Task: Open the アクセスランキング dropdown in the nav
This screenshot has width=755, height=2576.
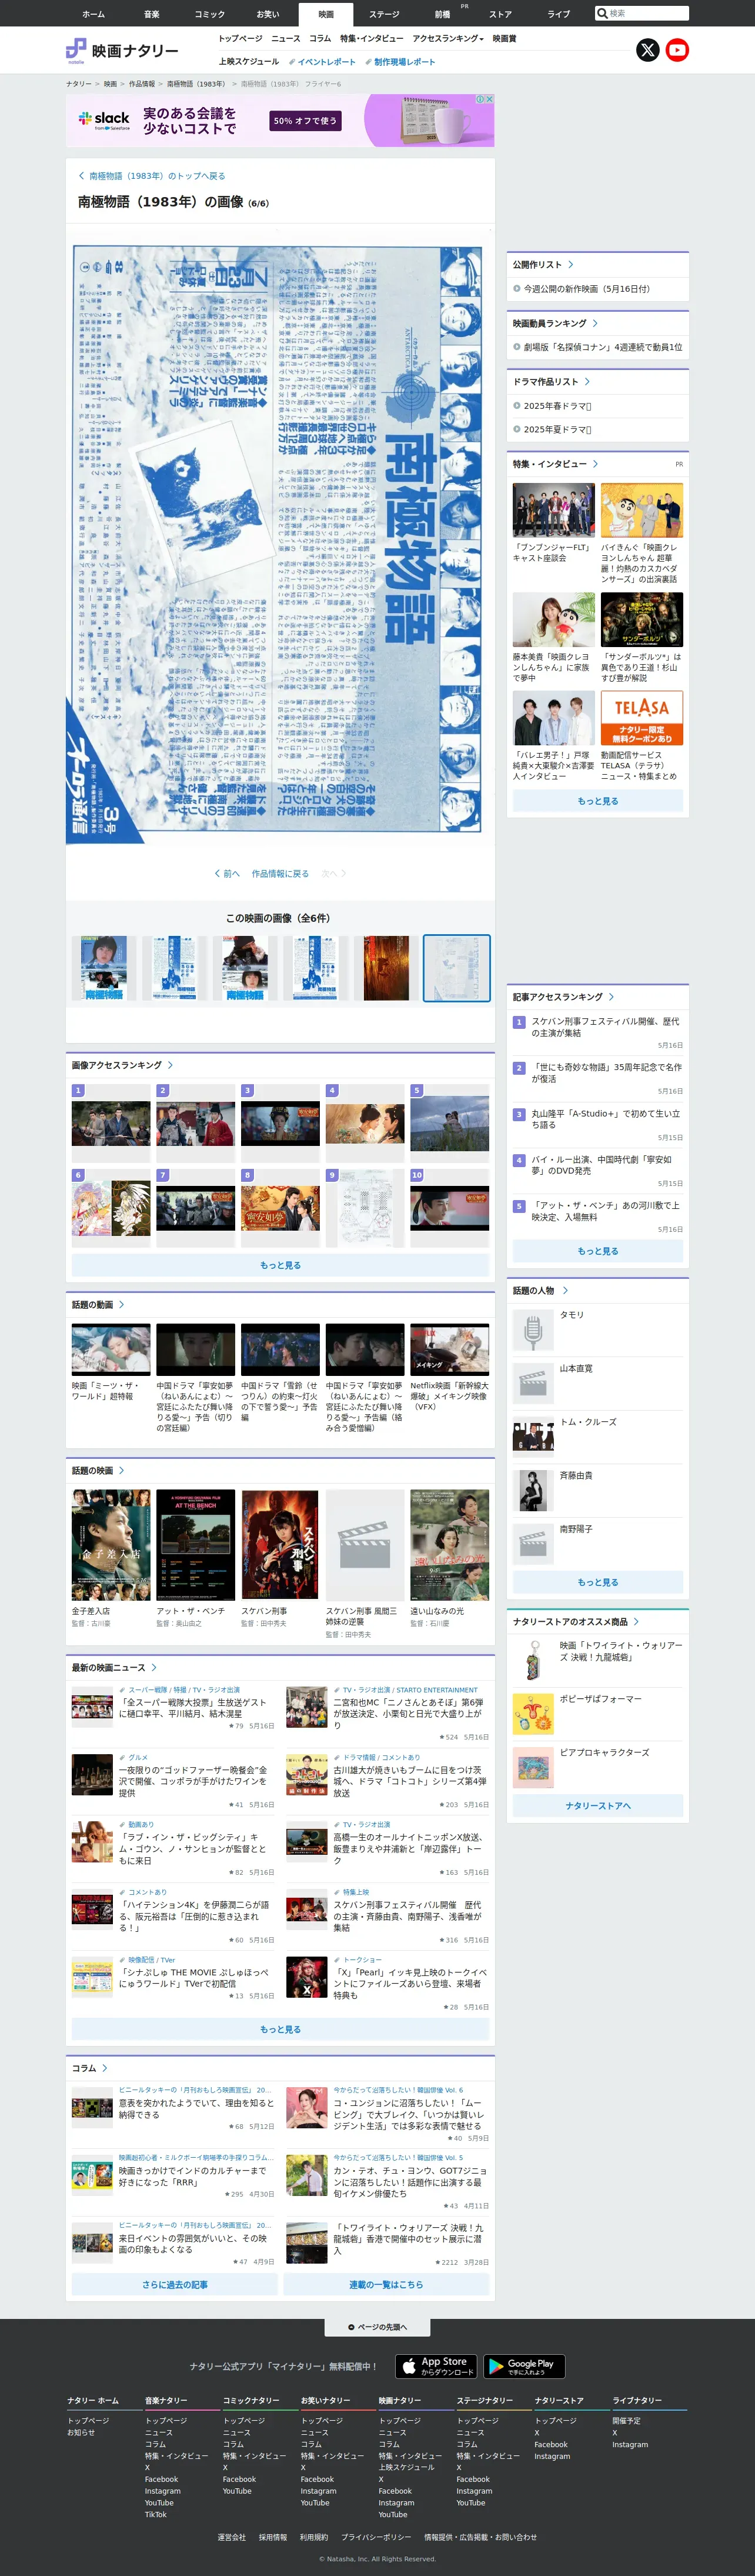Action: click(x=448, y=38)
